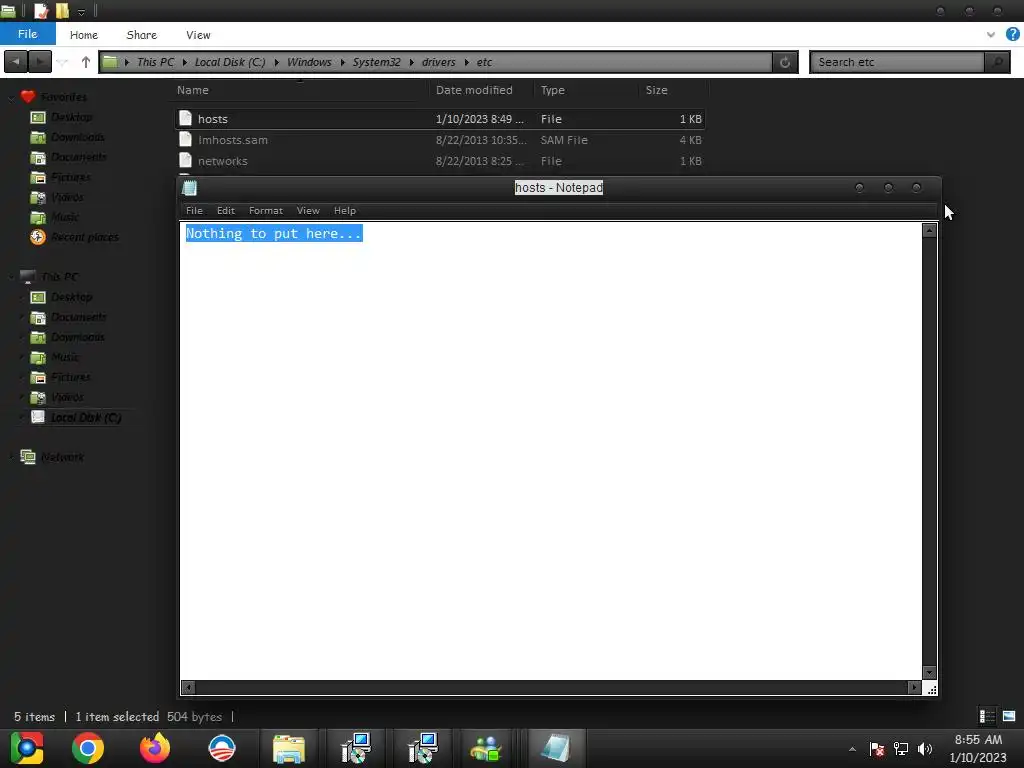Open Recent places in sidebar
Image resolution: width=1024 pixels, height=768 pixels.
[84, 237]
